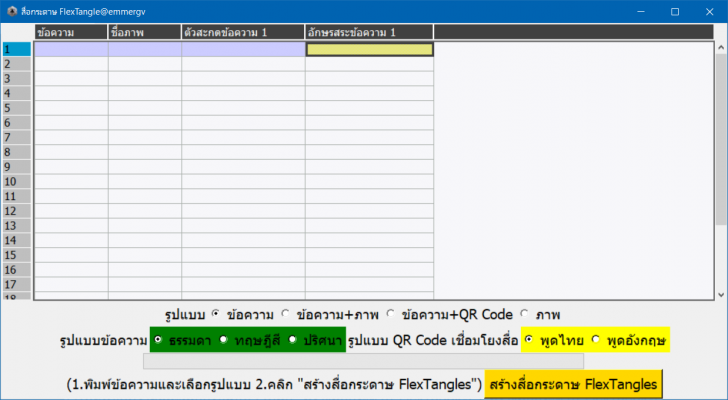Select row header 10
The image size is (728, 400).
[x=17, y=181]
